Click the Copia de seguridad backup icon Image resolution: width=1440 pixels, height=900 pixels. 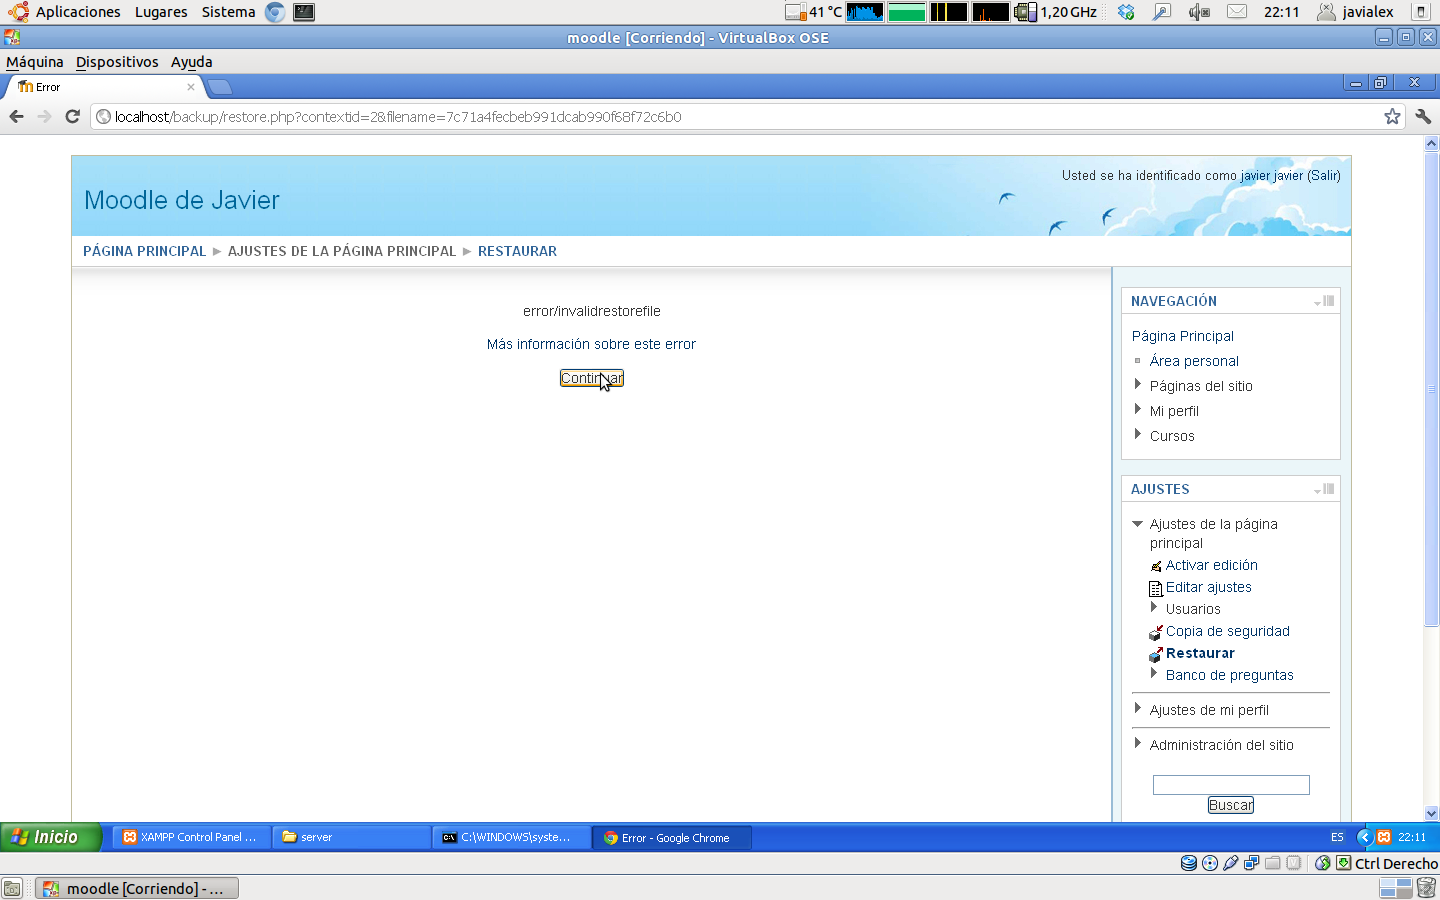[1156, 632]
